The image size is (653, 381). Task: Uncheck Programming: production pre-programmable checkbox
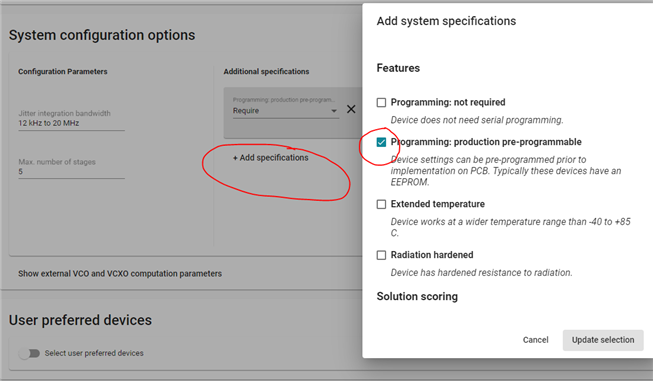(x=381, y=142)
